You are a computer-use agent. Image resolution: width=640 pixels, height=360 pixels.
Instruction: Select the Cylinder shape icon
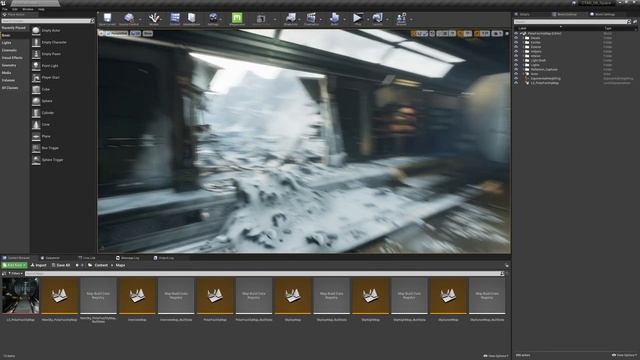point(36,113)
